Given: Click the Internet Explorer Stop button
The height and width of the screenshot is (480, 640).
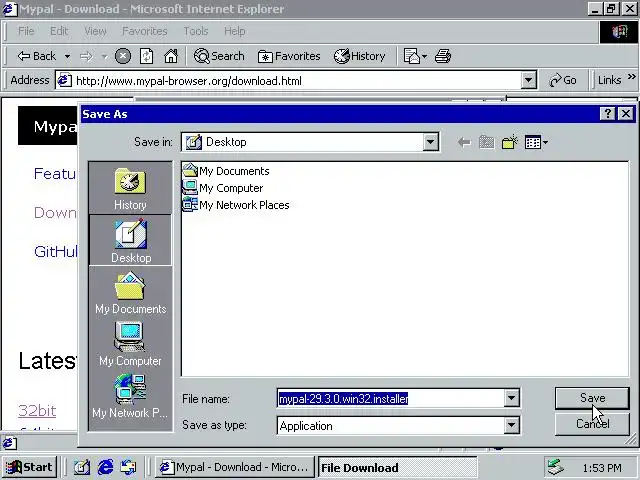Looking at the screenshot, I should point(122,56).
